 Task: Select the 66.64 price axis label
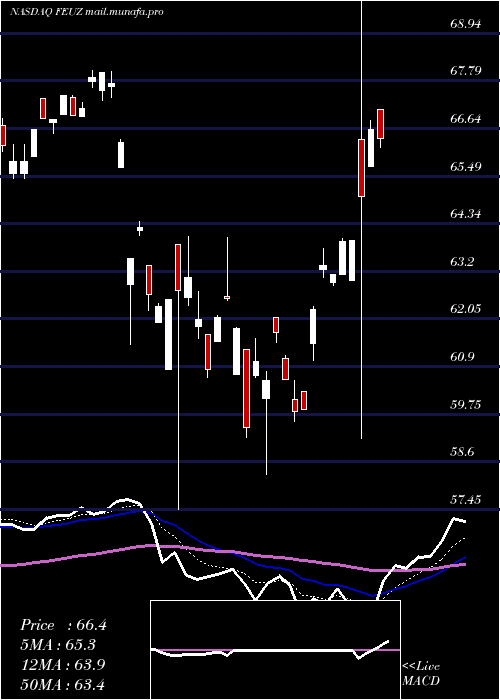pyautogui.click(x=466, y=118)
